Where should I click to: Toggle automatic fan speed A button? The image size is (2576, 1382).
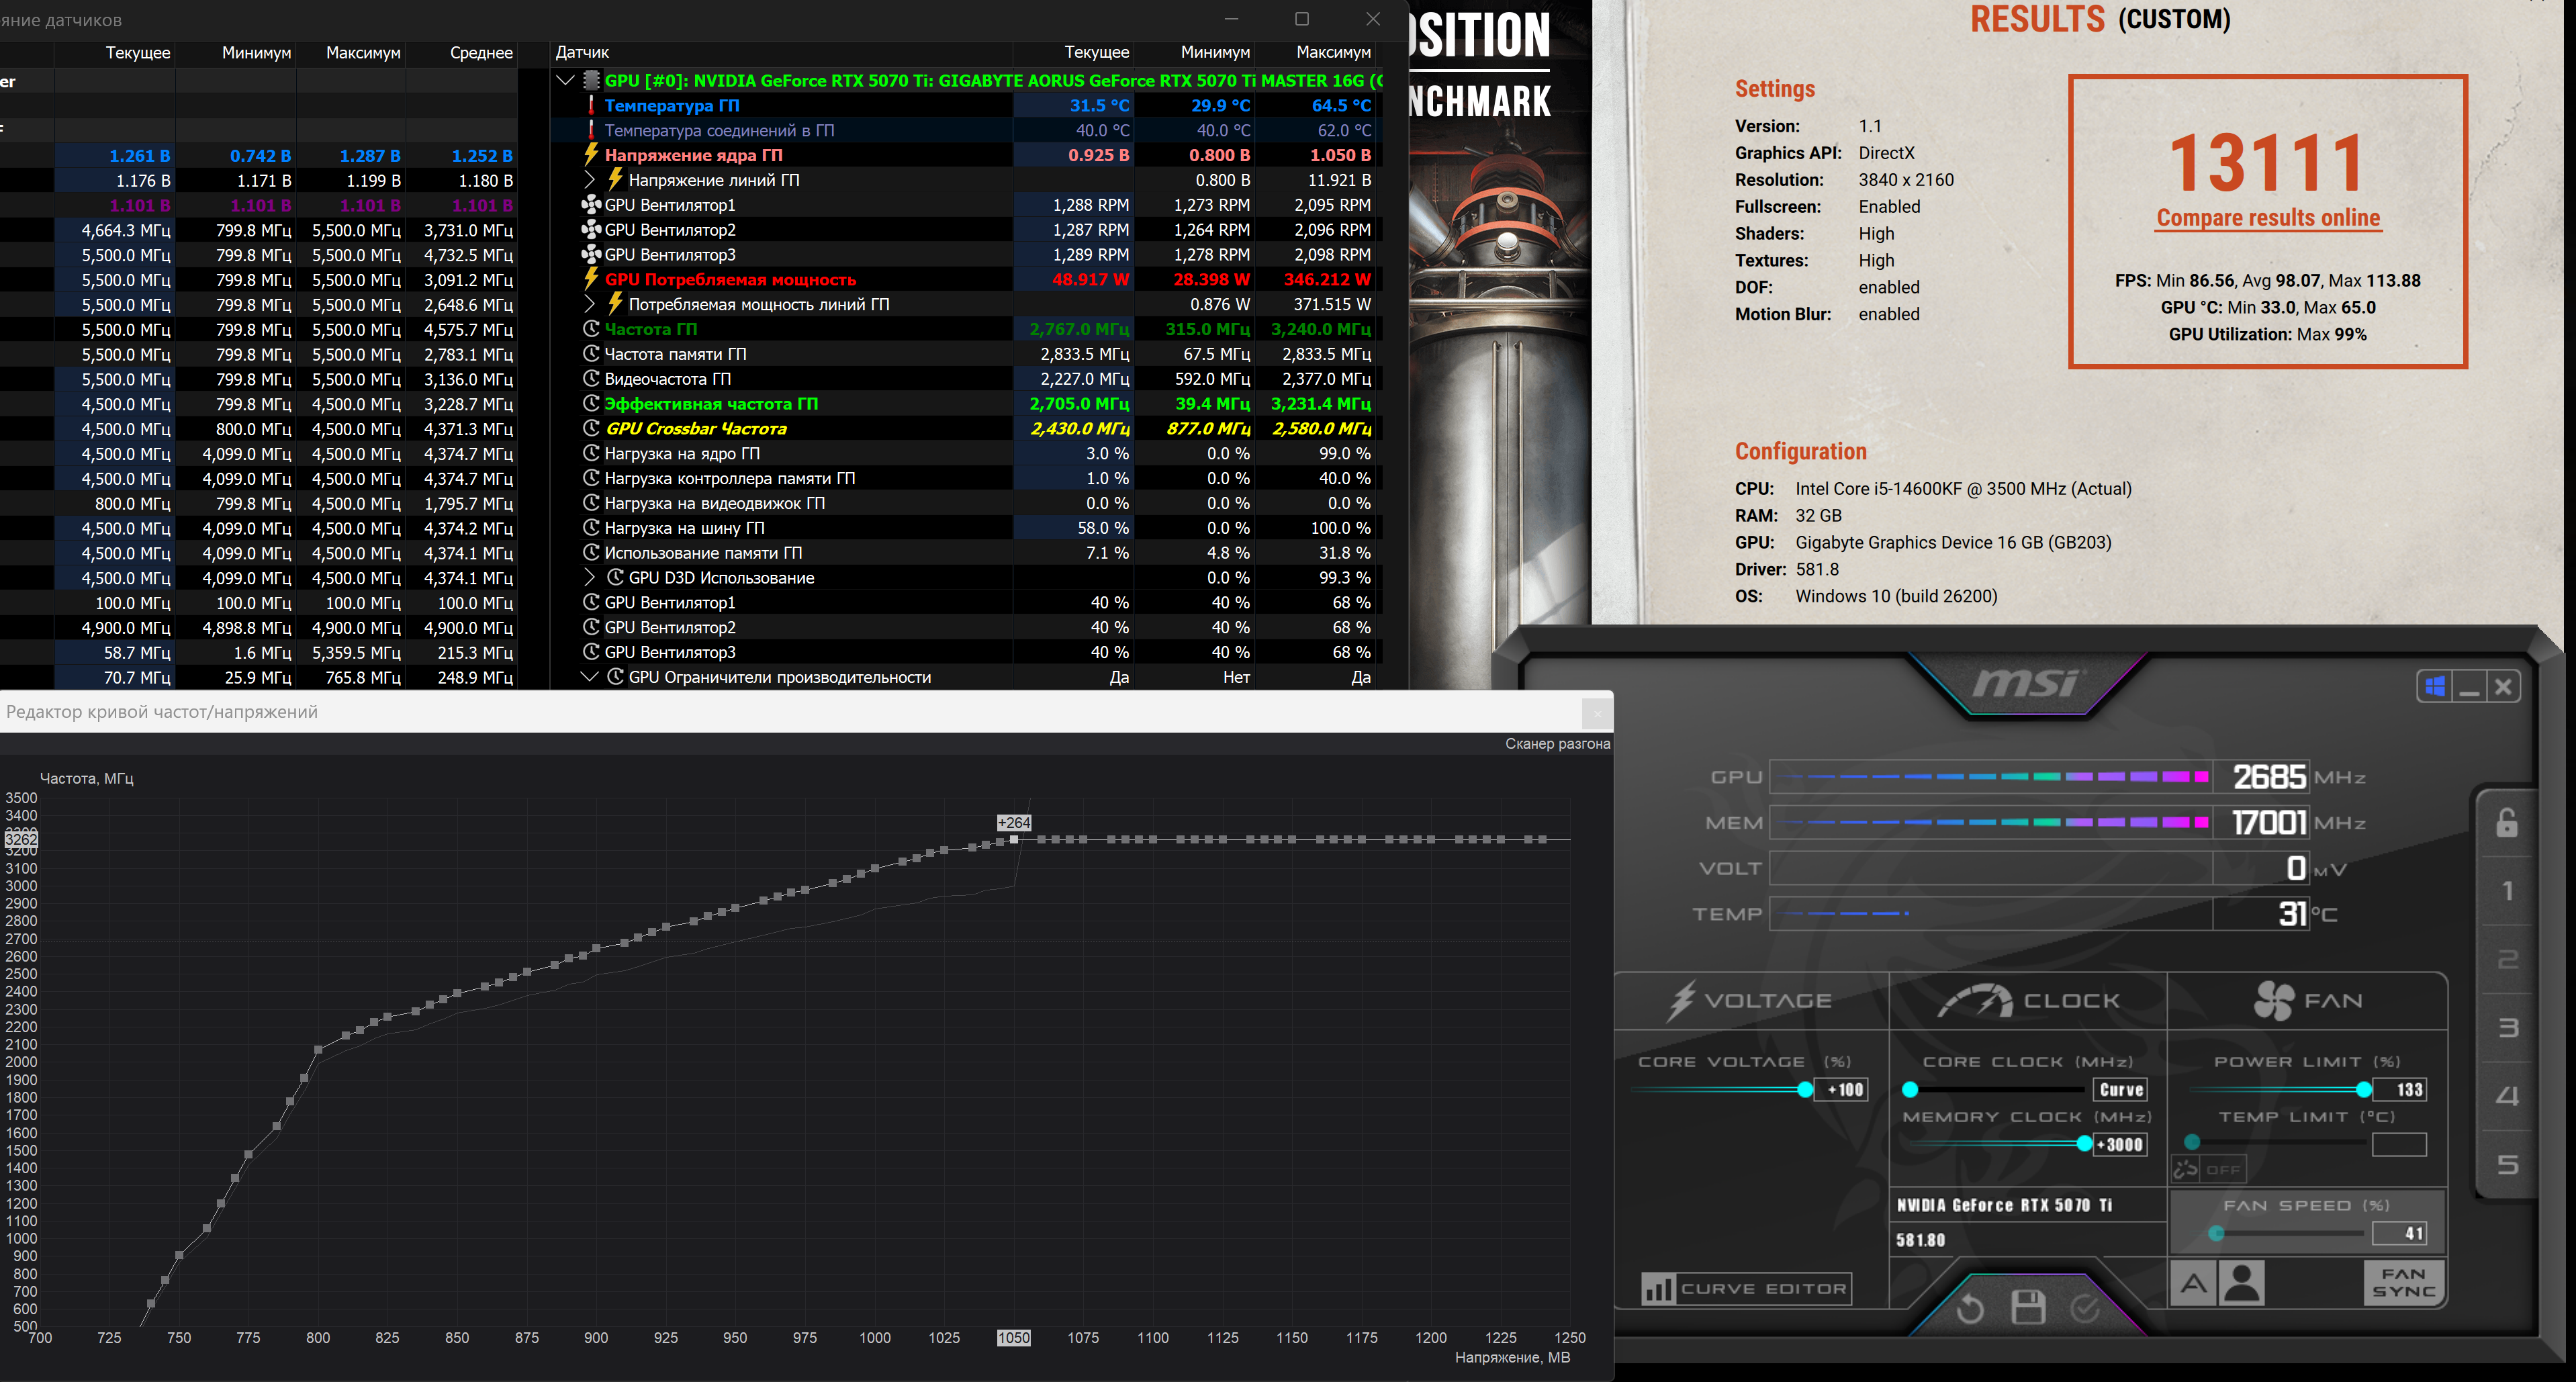(x=2193, y=1283)
